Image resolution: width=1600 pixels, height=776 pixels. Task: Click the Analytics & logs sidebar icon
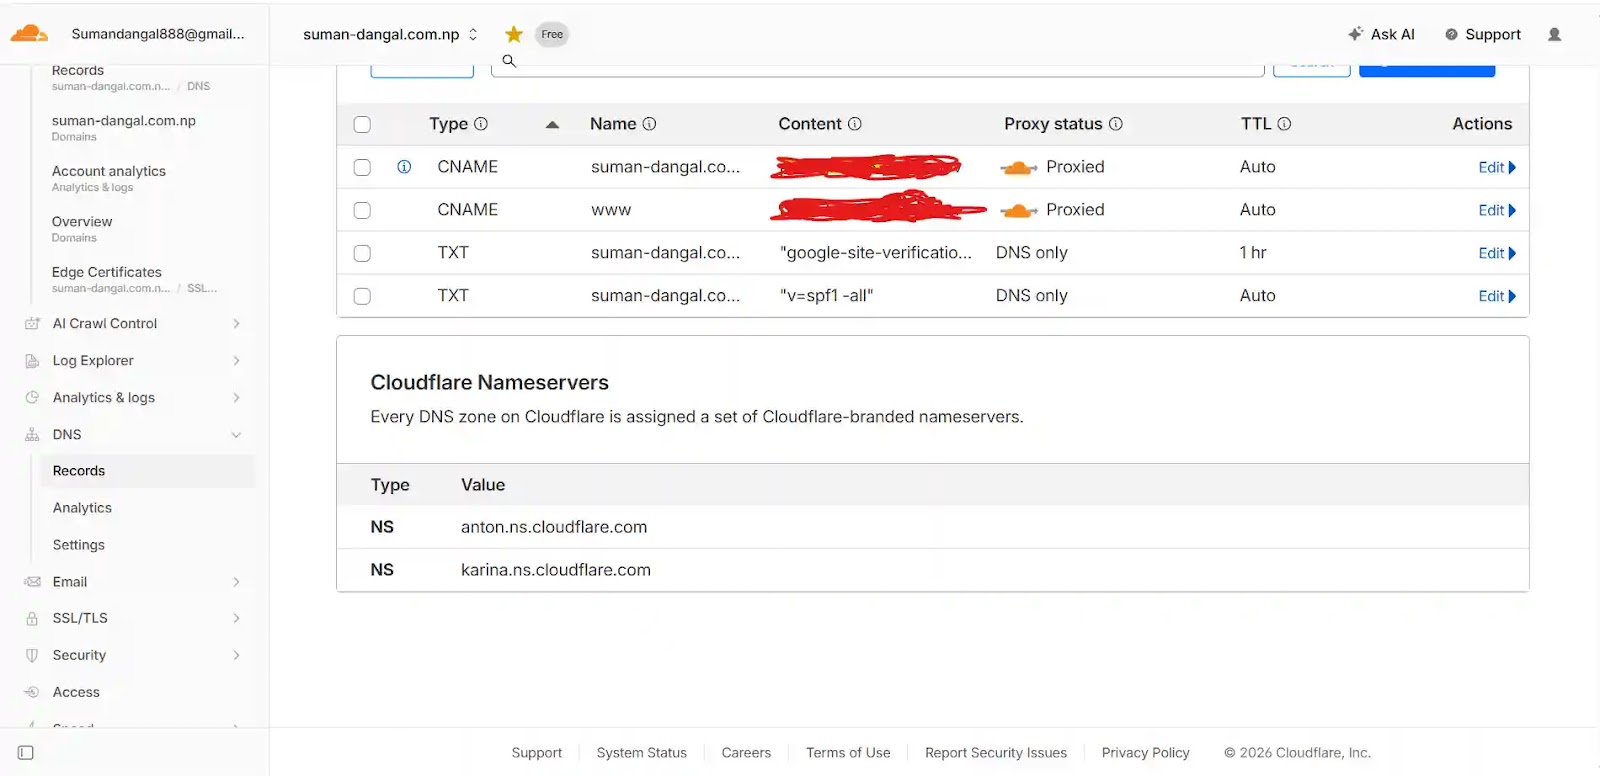pyautogui.click(x=32, y=398)
